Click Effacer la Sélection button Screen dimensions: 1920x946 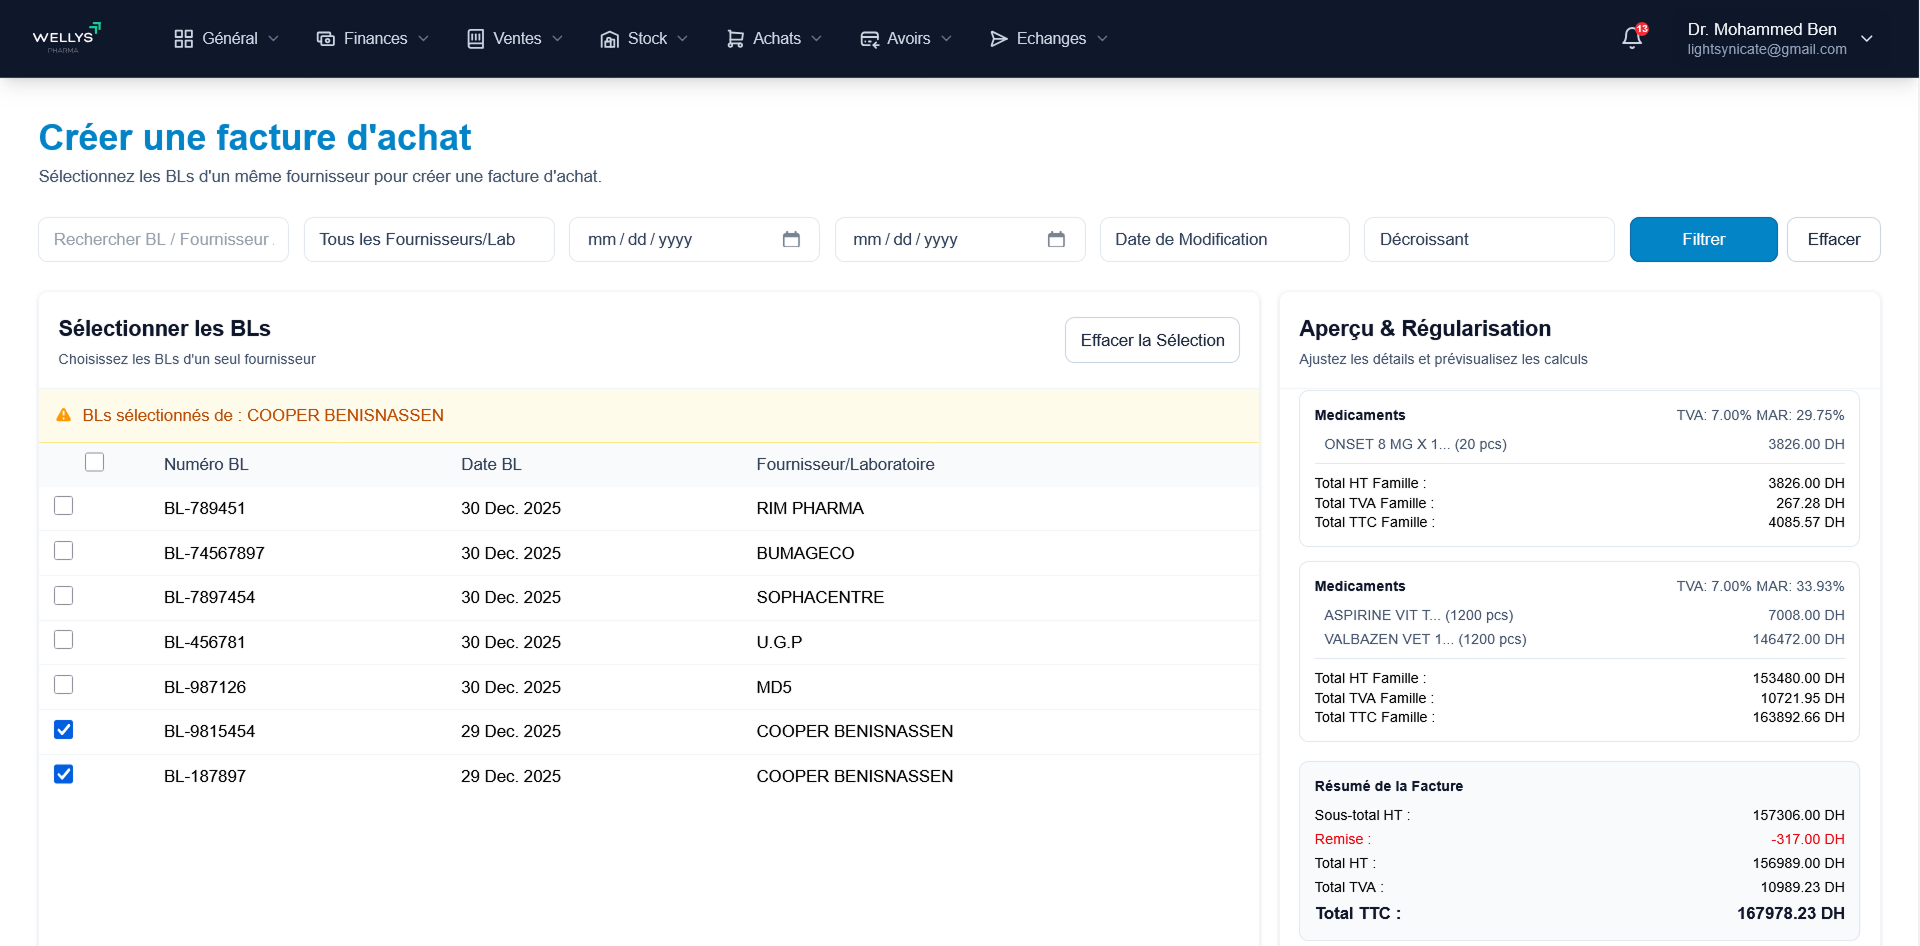pos(1152,340)
